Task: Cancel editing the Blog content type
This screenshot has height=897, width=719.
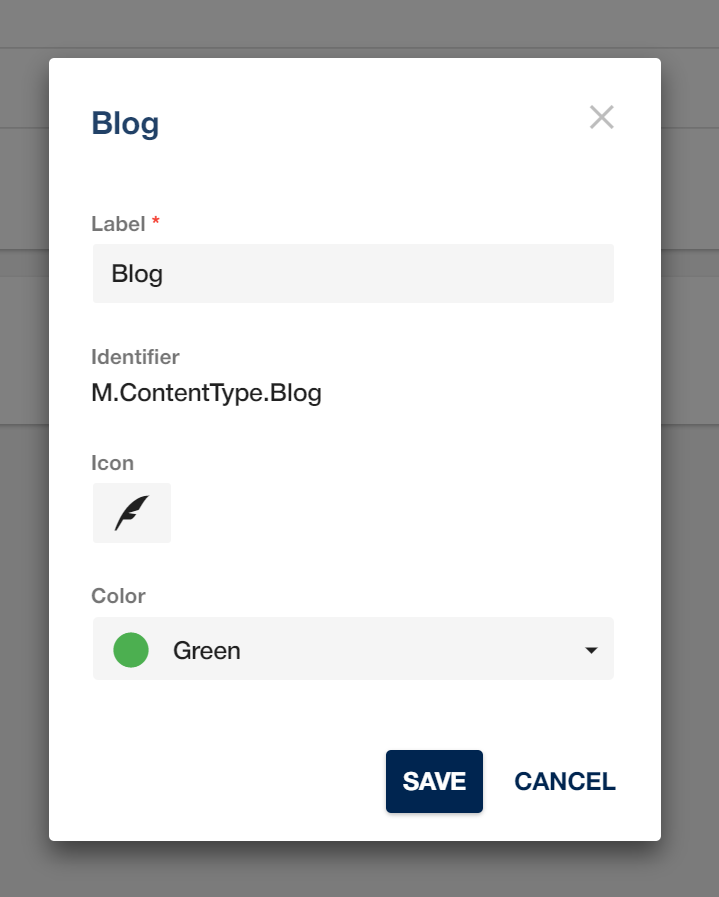Action: [565, 781]
